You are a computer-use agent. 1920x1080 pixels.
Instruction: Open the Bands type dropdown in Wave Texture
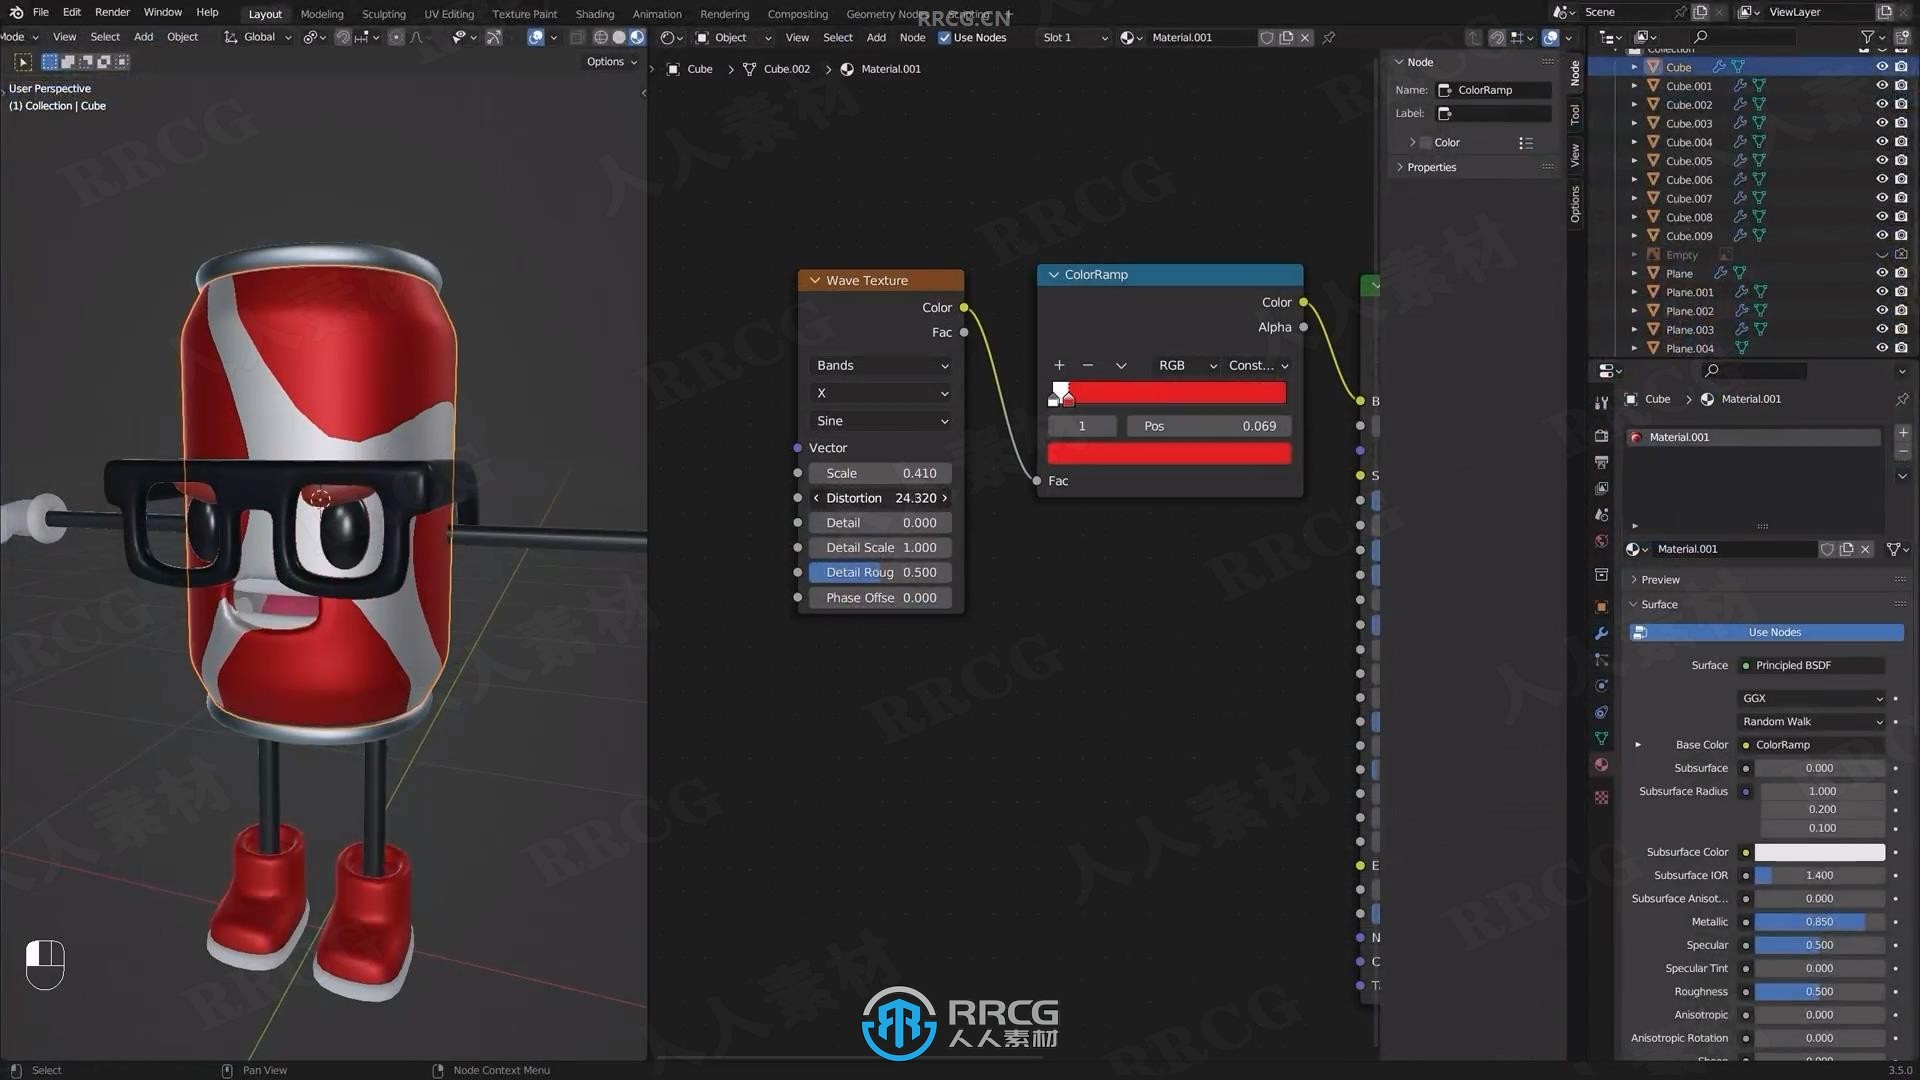tap(881, 365)
